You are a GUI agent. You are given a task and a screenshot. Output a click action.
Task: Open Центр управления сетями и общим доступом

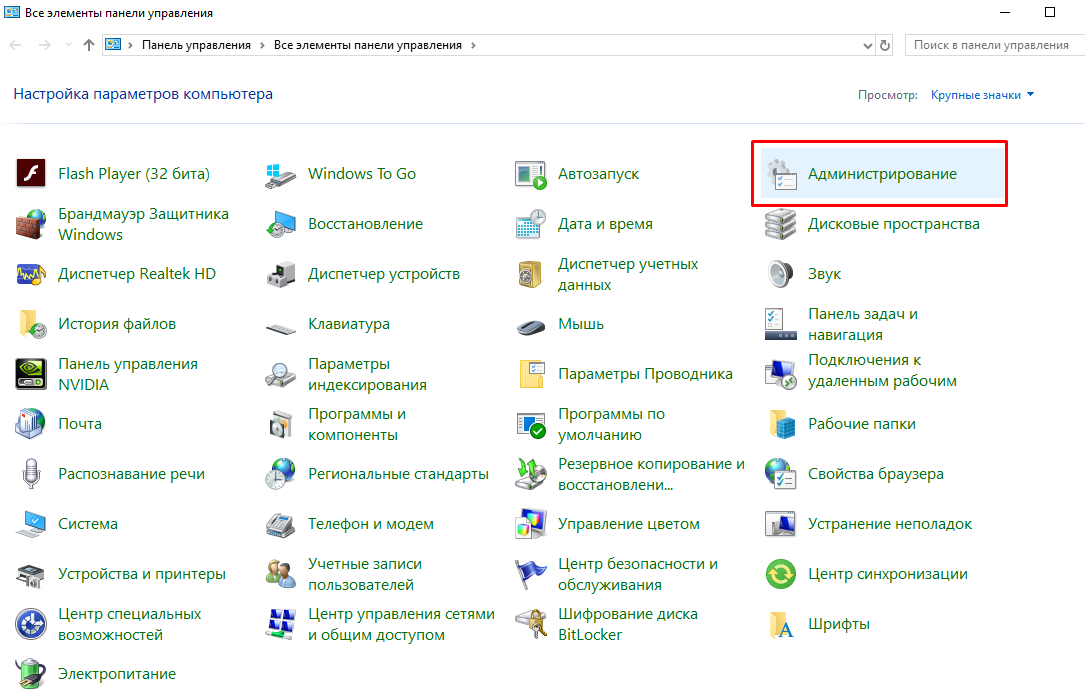click(x=401, y=624)
